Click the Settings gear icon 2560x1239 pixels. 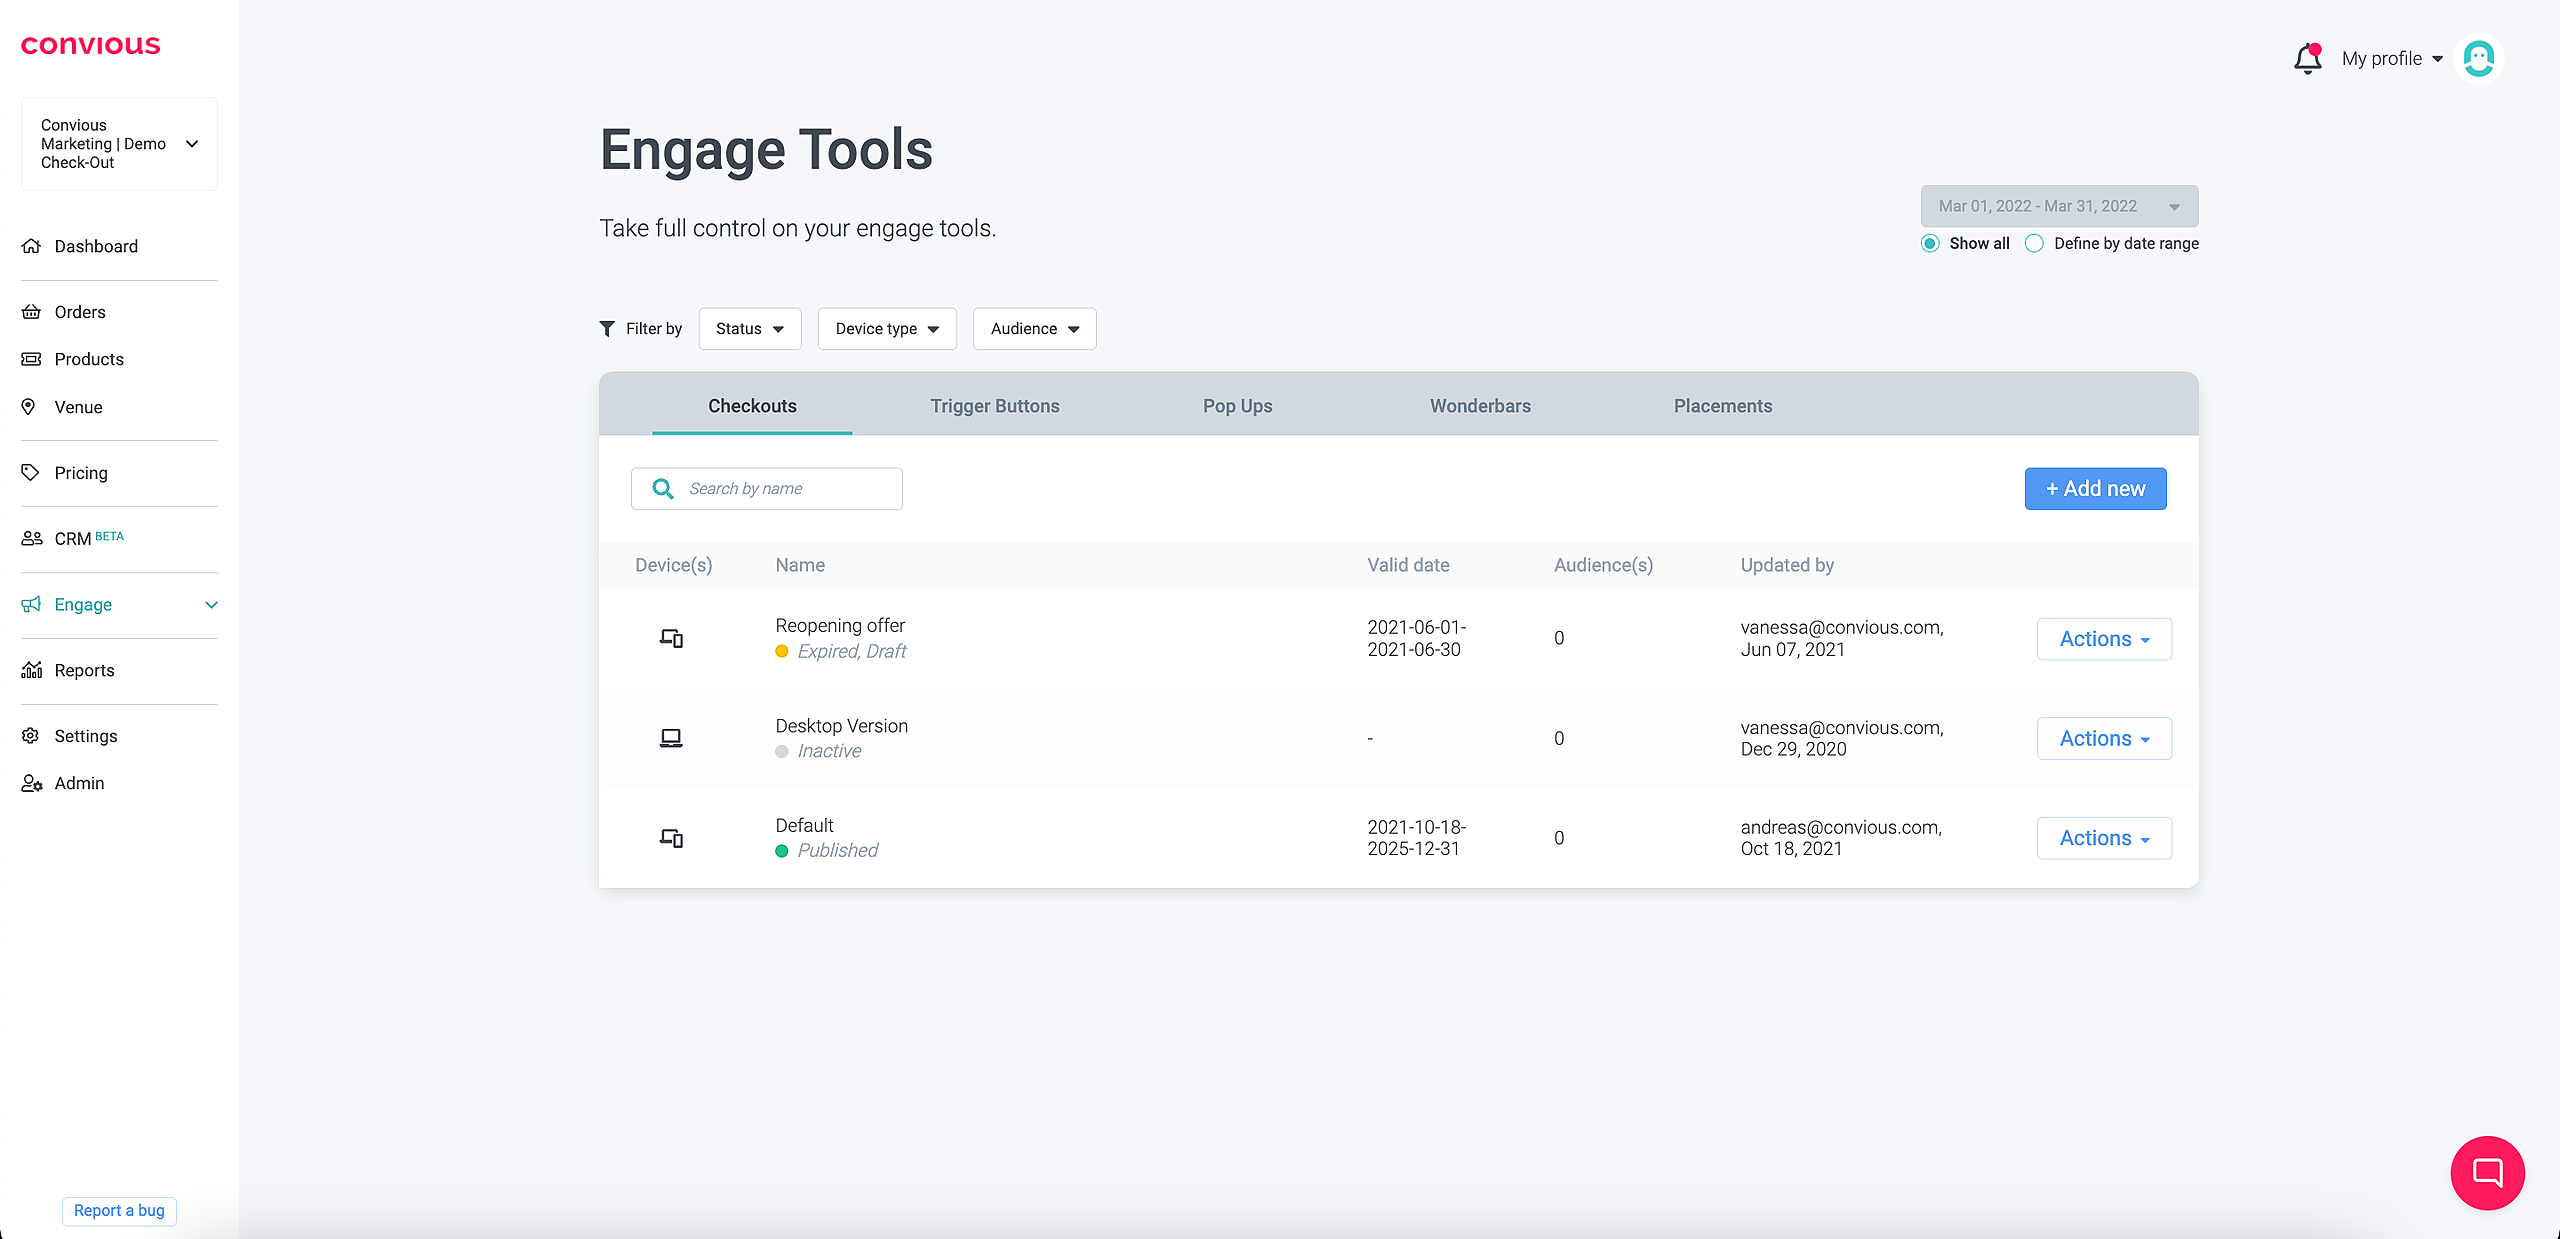[x=31, y=736]
